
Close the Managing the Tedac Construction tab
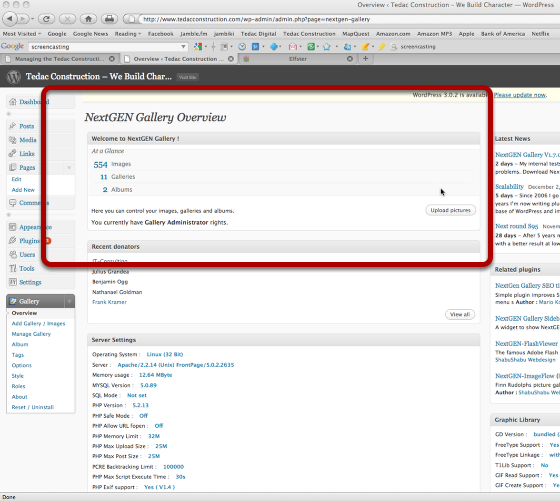click(x=112, y=59)
